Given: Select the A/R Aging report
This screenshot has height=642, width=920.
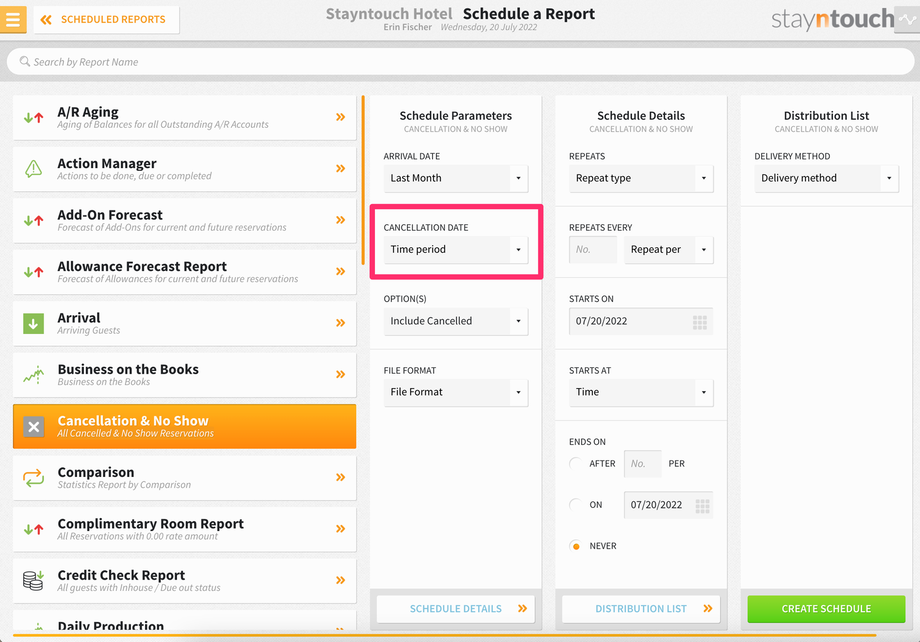Looking at the screenshot, I should click(184, 117).
